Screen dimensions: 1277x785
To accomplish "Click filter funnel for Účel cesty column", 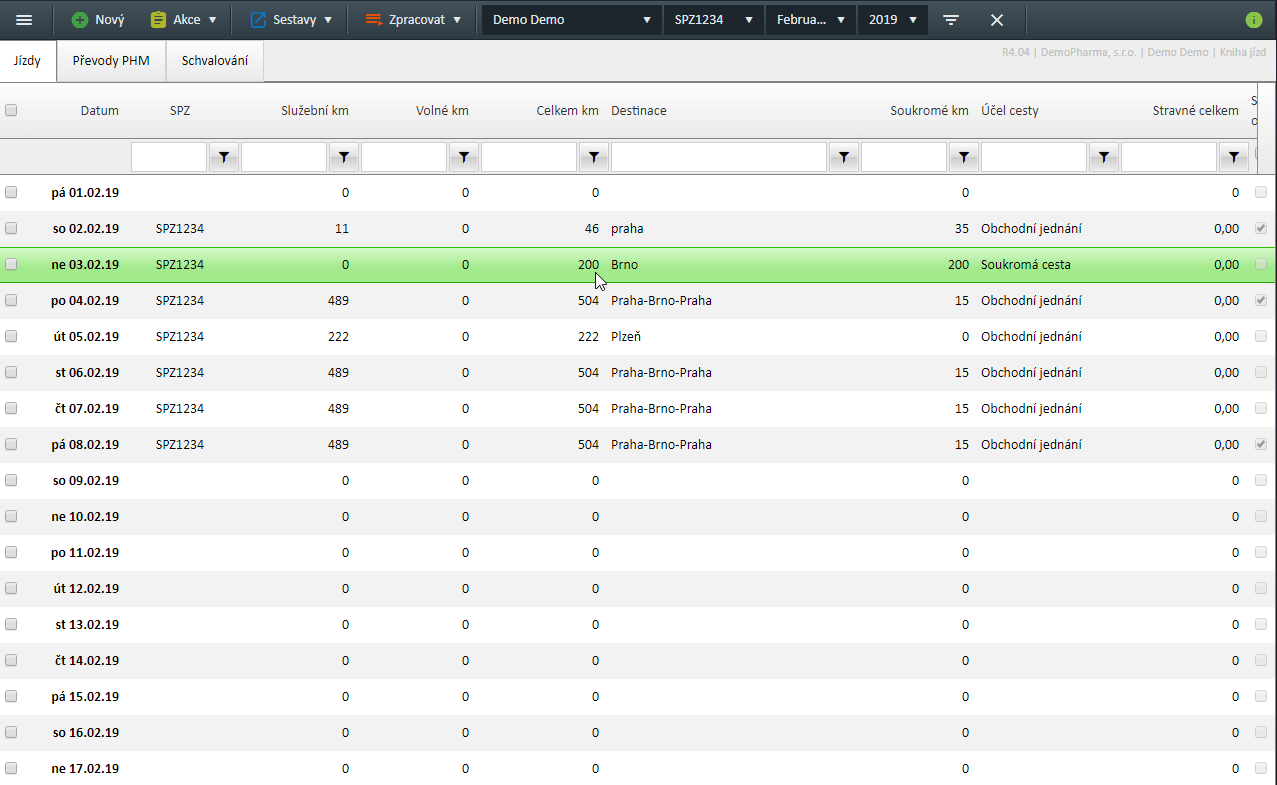I will tap(1104, 157).
